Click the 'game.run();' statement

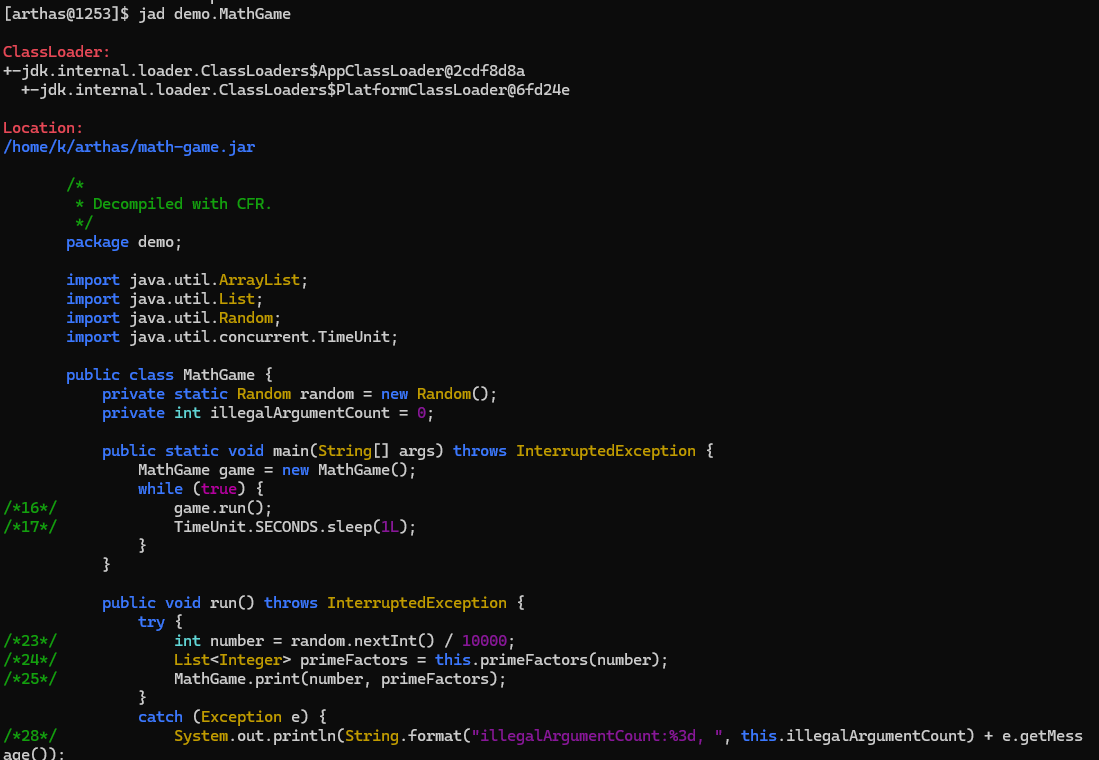223,508
